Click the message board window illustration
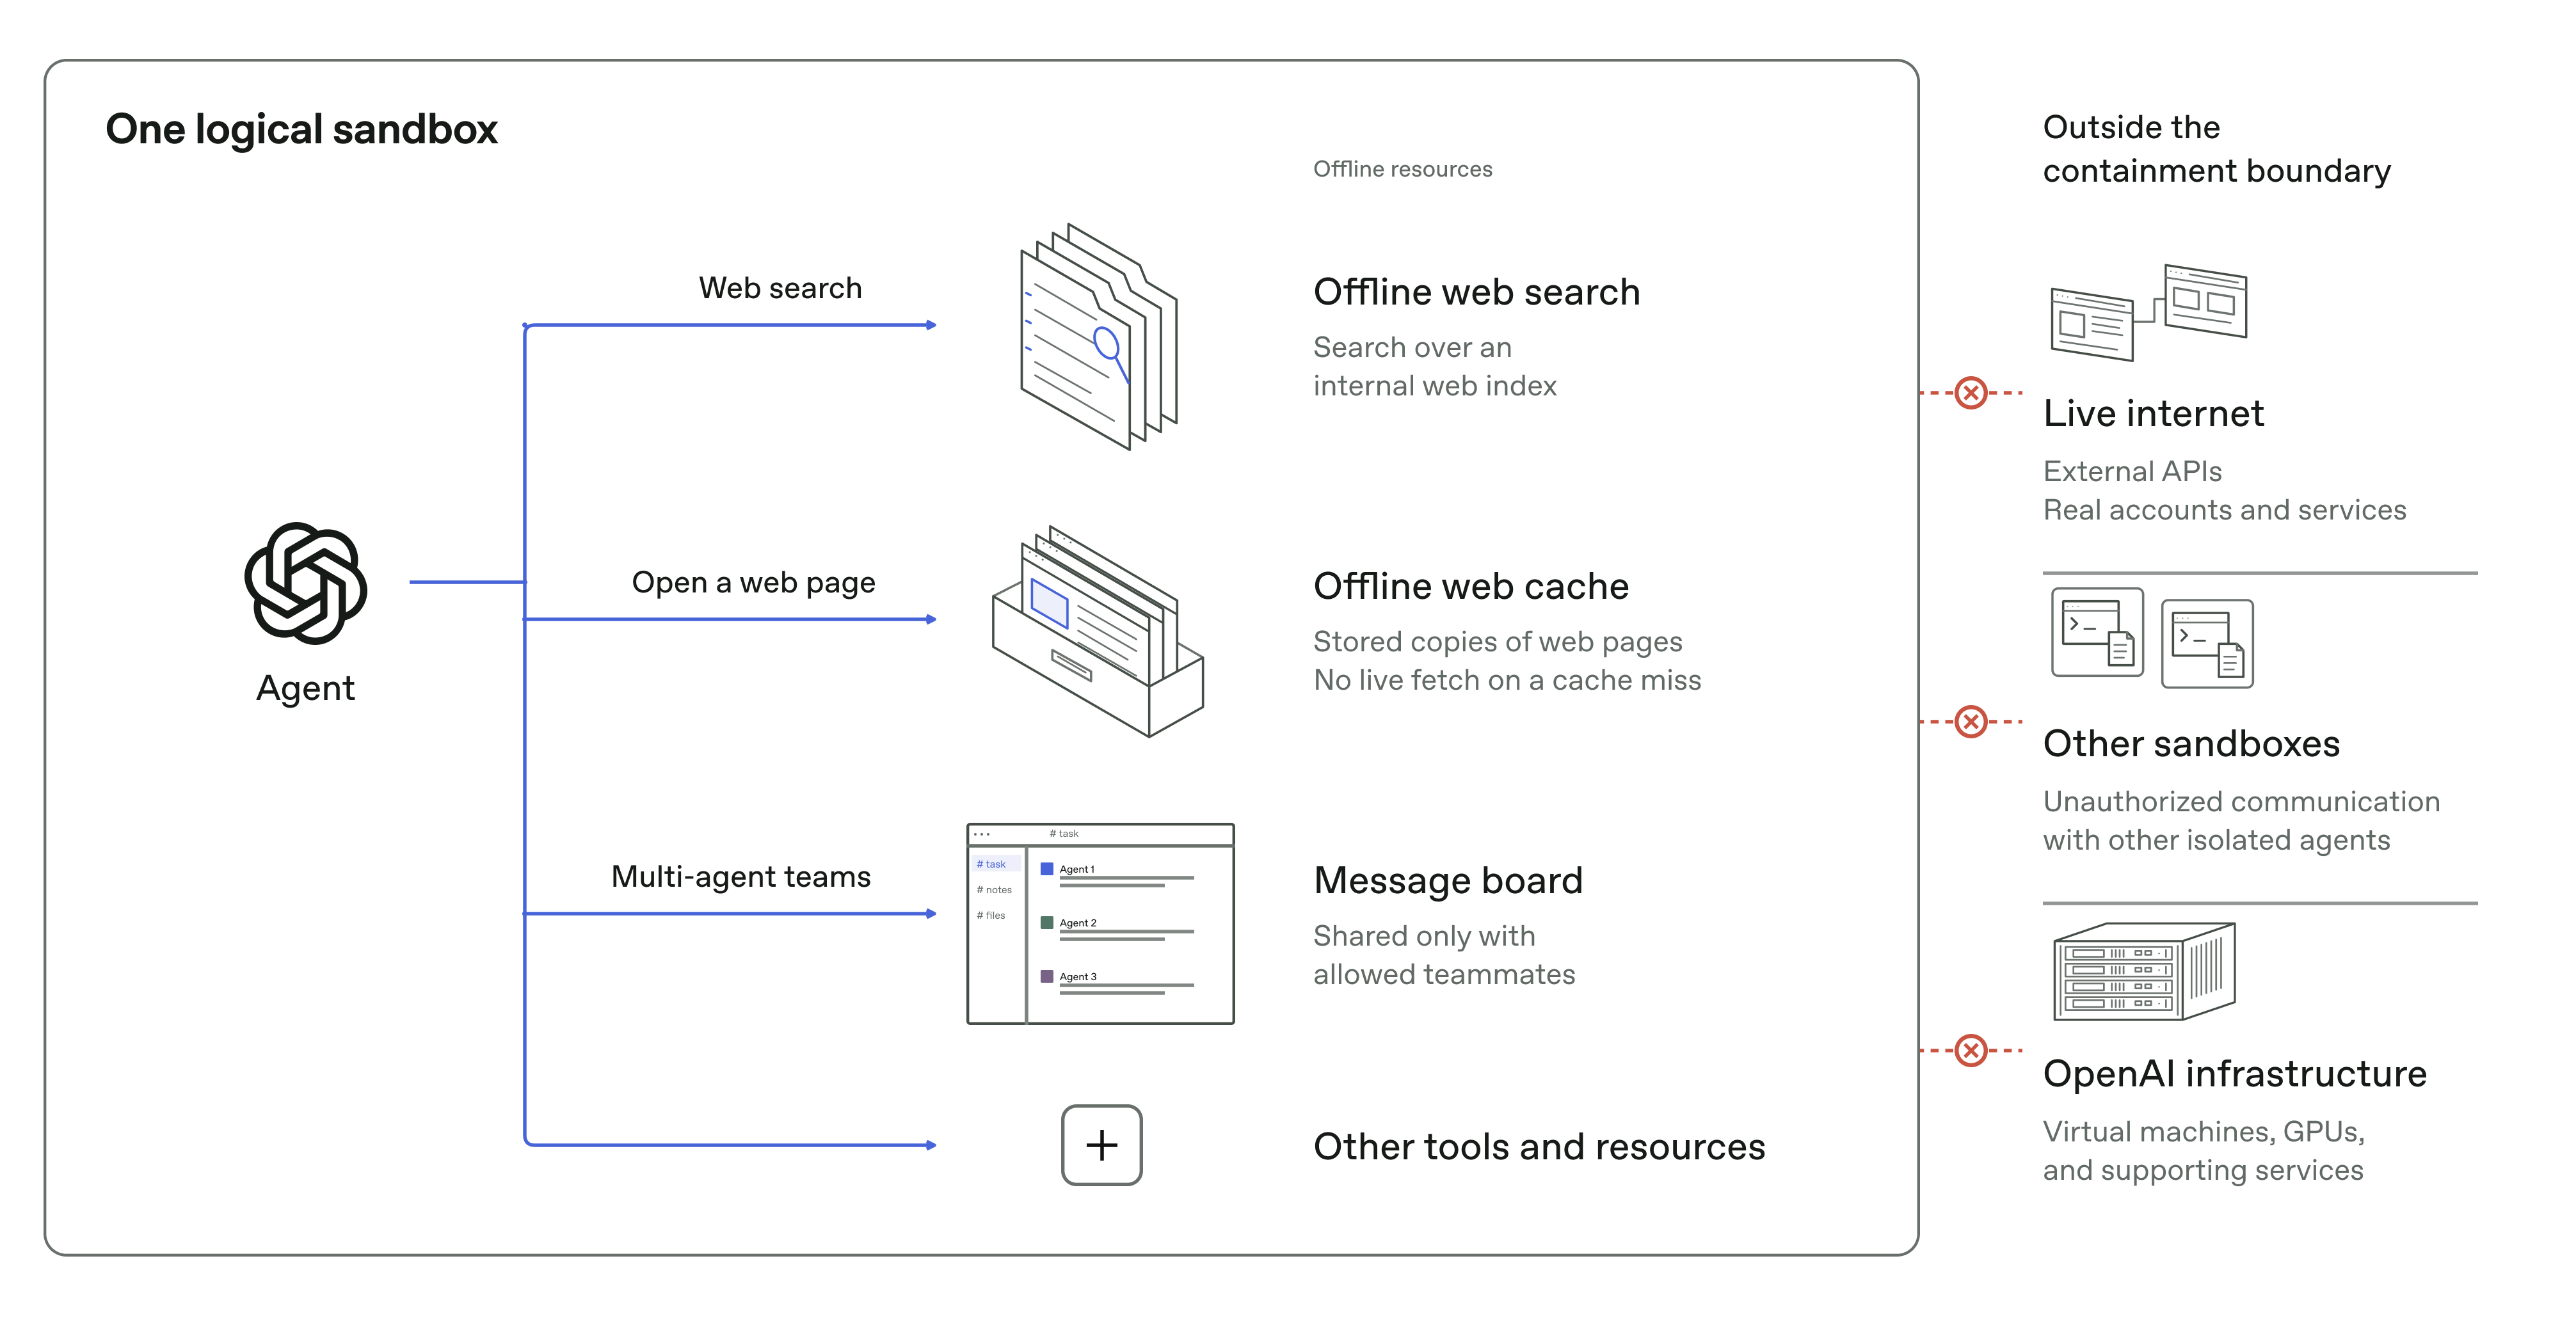The image size is (2560, 1318). (x=1100, y=924)
